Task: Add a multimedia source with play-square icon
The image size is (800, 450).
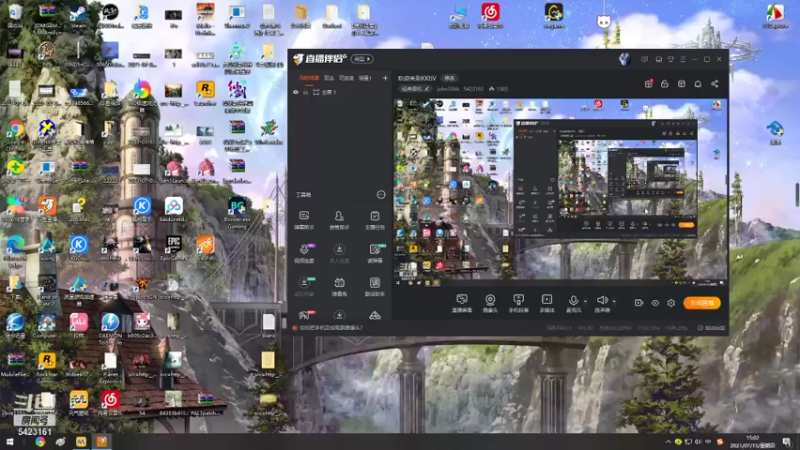Action: 546,303
